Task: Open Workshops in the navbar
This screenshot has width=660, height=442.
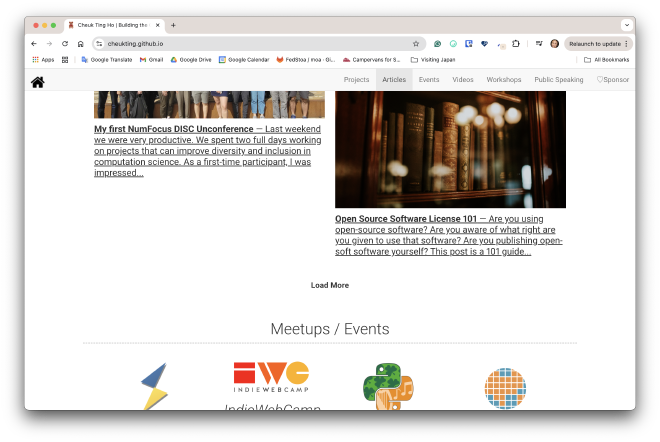Action: point(504,80)
